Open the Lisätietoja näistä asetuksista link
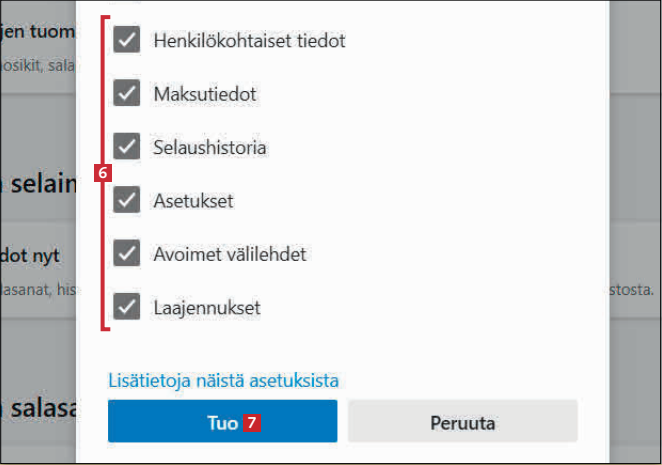Screen dimensions: 662x465 click(x=223, y=381)
